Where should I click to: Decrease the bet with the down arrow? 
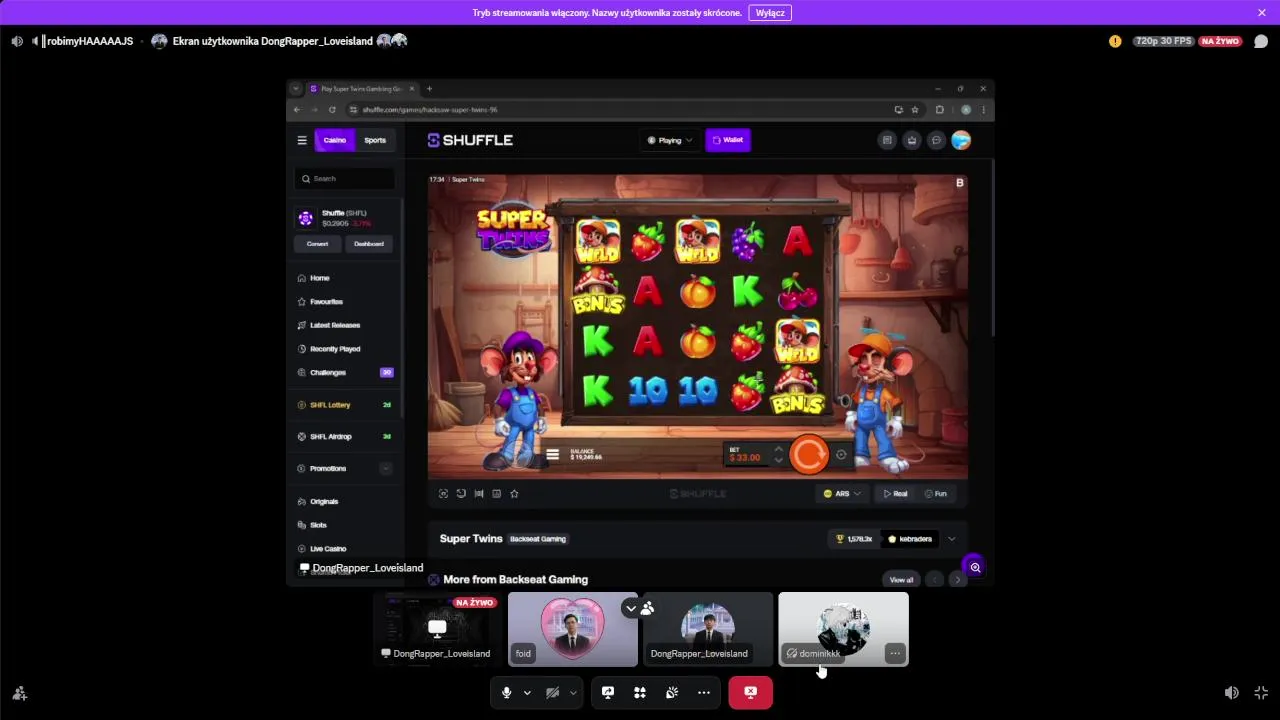778,460
